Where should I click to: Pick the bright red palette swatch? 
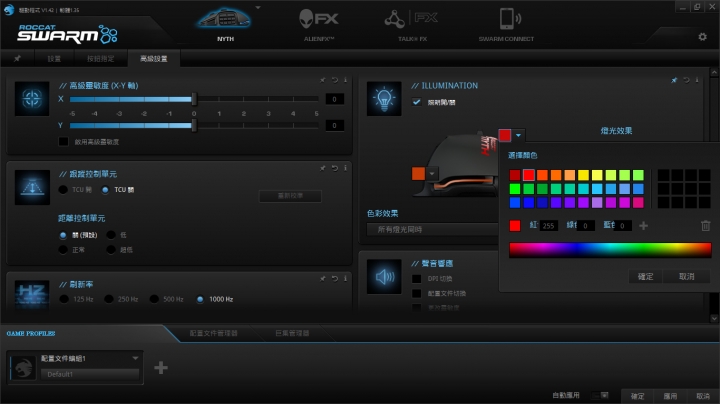coord(529,175)
